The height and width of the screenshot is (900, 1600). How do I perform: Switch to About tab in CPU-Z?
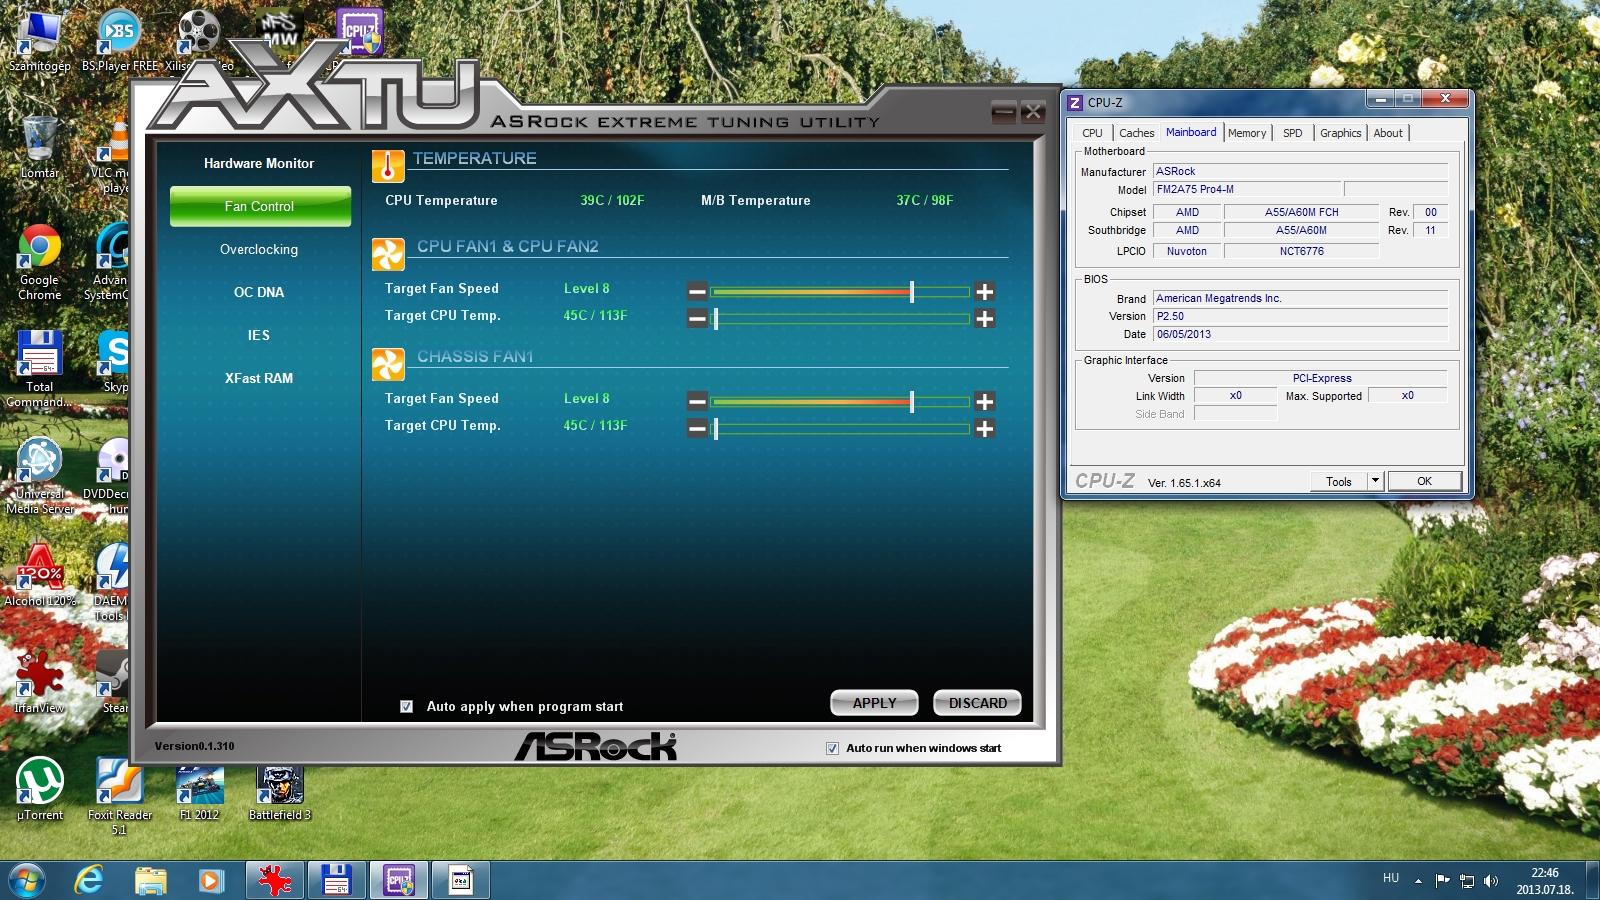(1388, 133)
